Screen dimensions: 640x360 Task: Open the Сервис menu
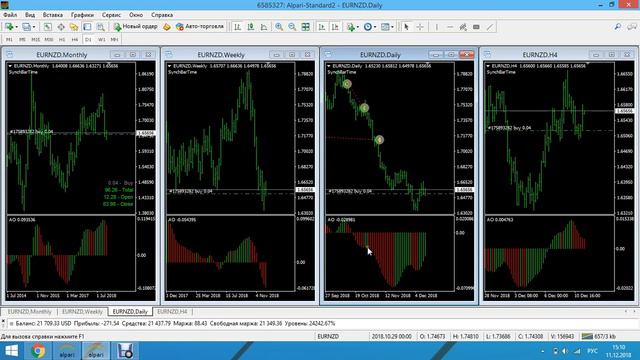tap(111, 15)
